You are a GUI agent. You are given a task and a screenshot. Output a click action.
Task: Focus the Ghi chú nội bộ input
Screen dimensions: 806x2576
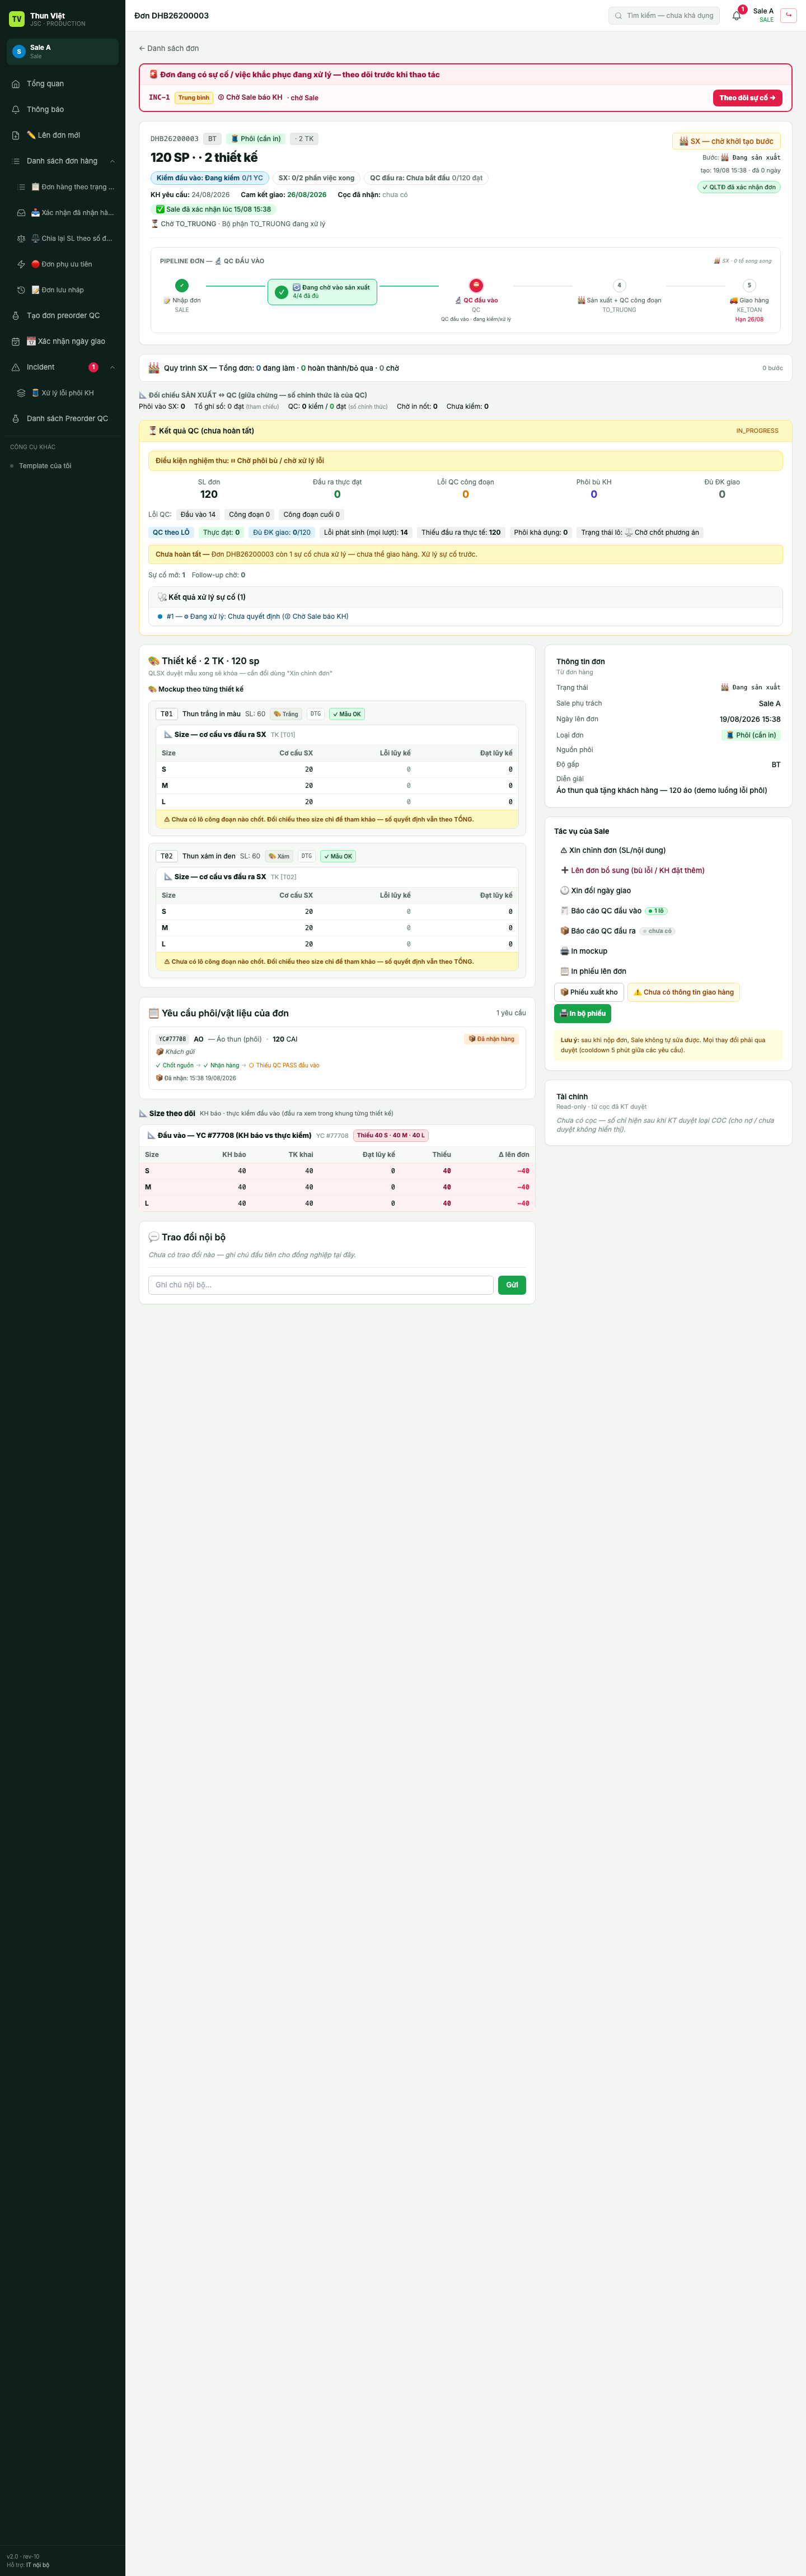pyautogui.click(x=321, y=1285)
